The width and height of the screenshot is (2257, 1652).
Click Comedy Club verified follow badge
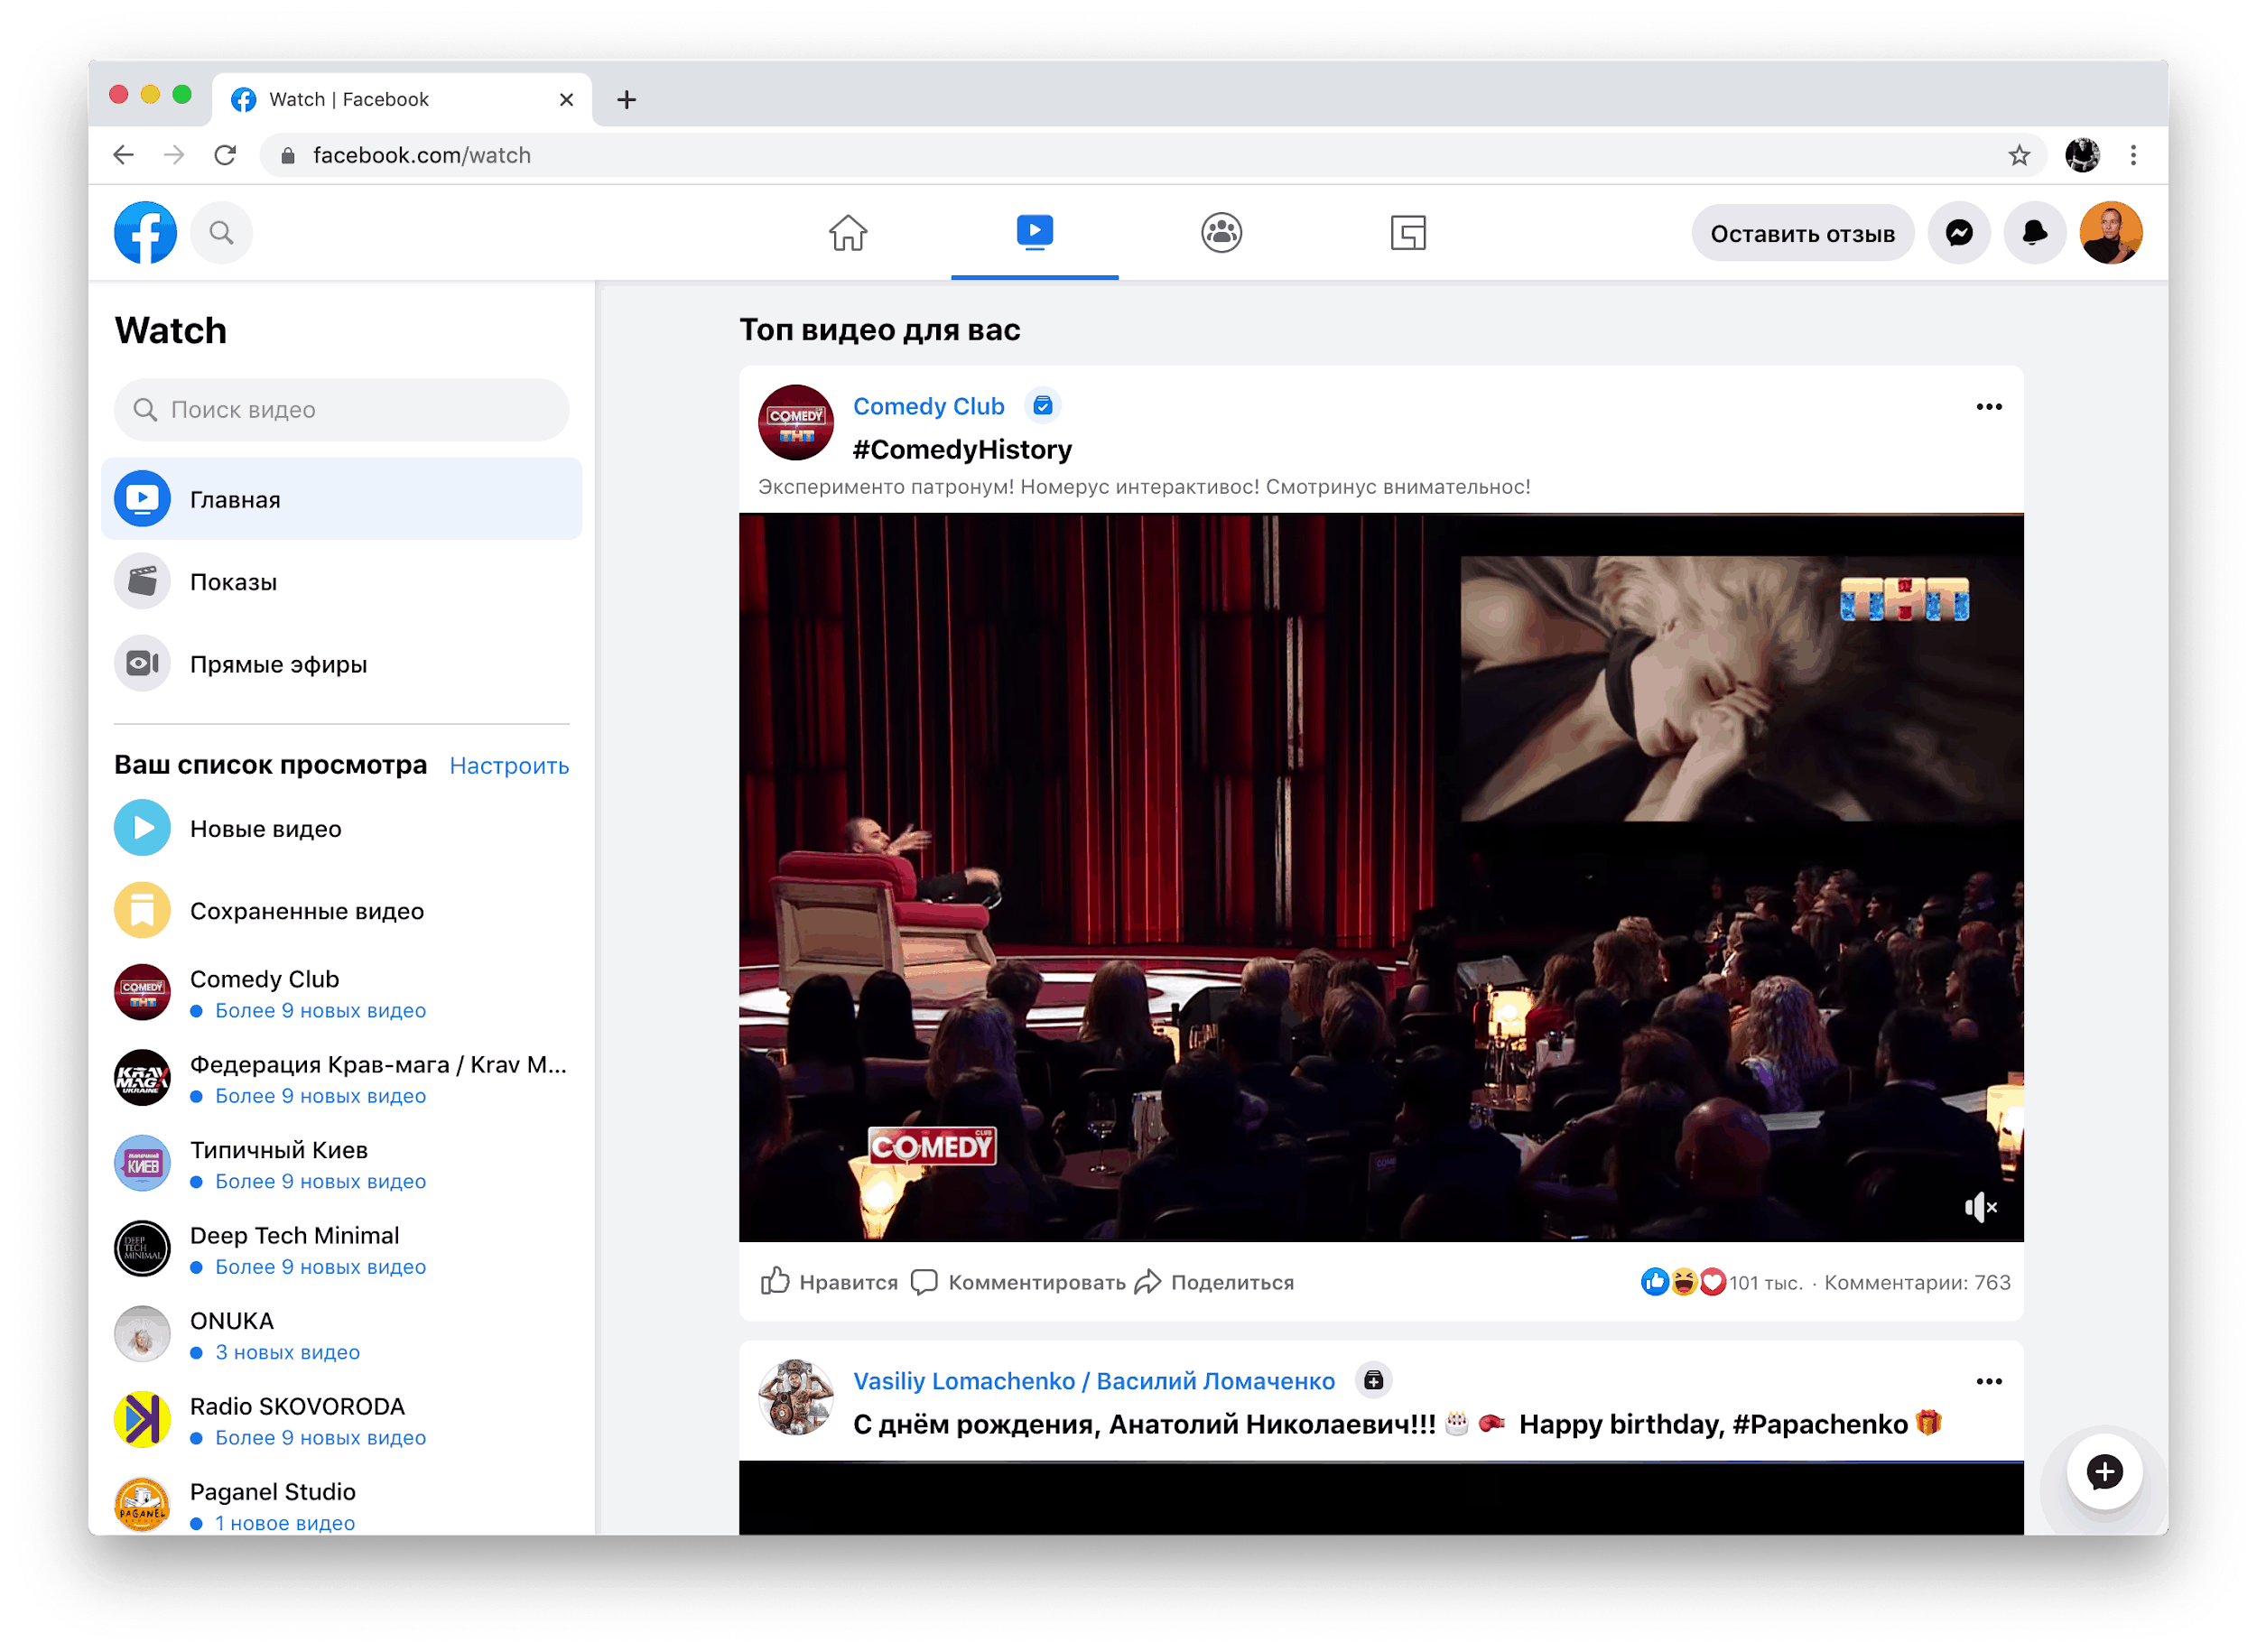(1043, 406)
